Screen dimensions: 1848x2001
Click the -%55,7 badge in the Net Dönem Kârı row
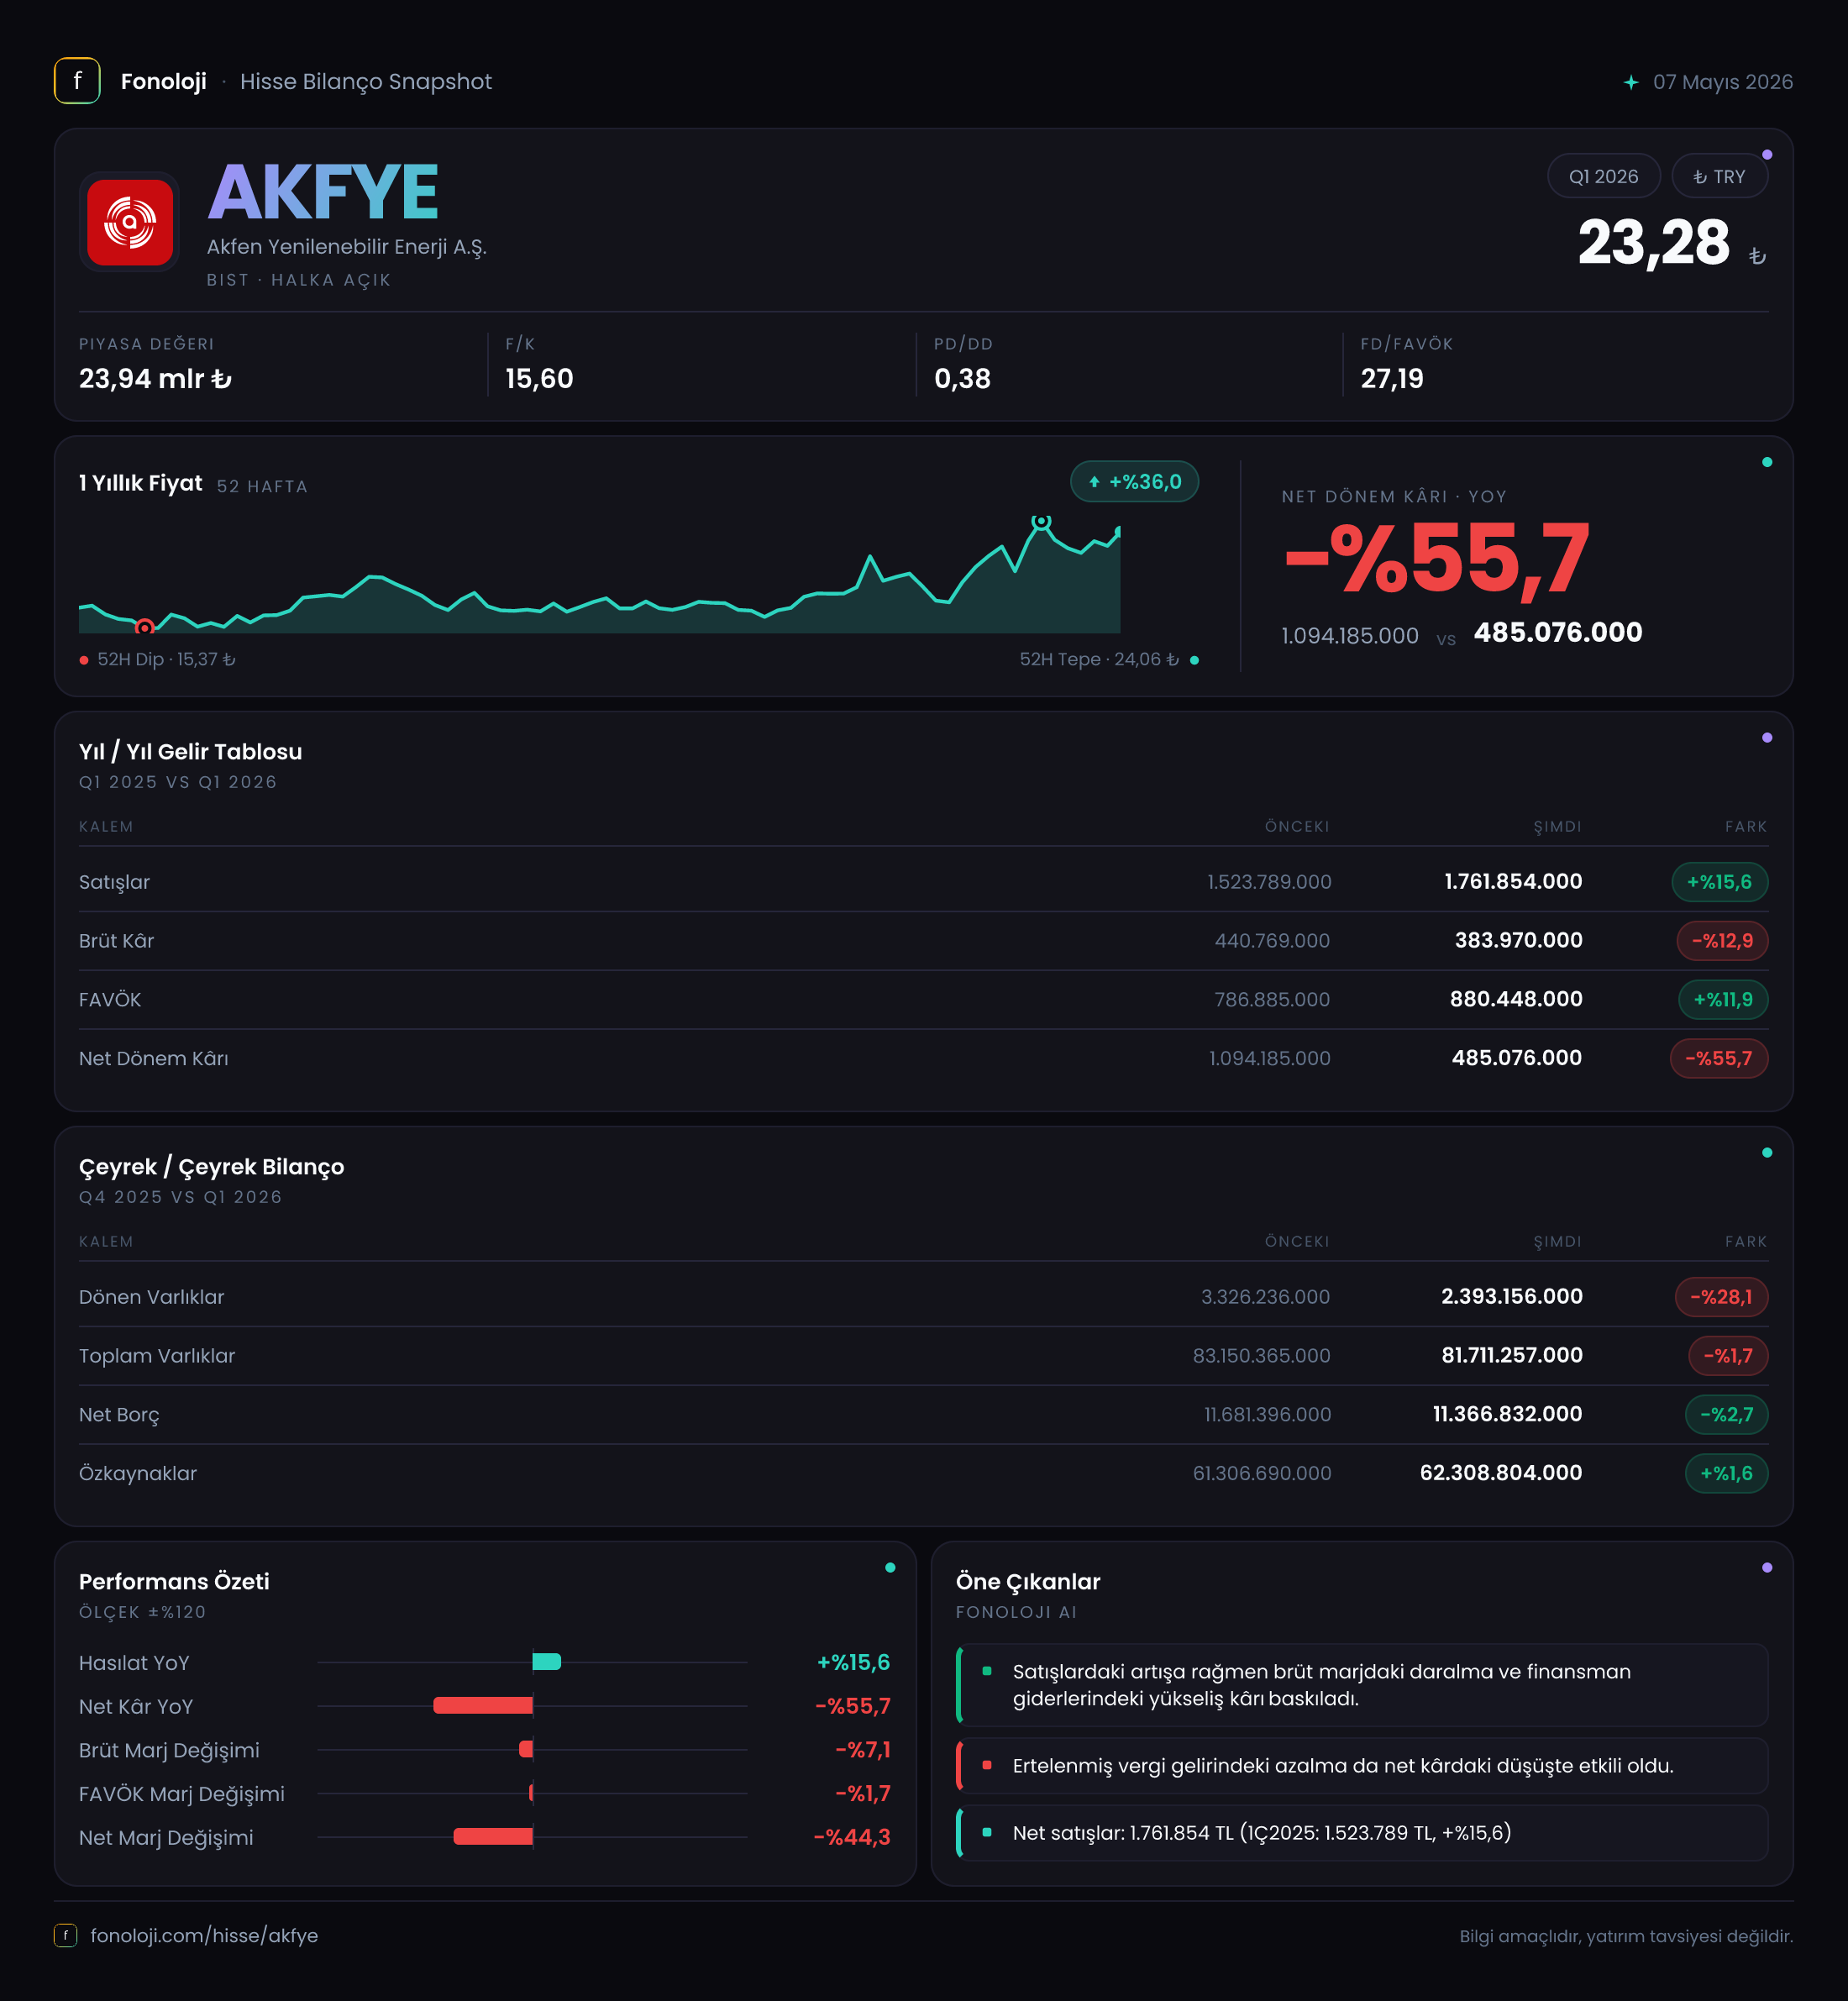click(x=1719, y=1059)
